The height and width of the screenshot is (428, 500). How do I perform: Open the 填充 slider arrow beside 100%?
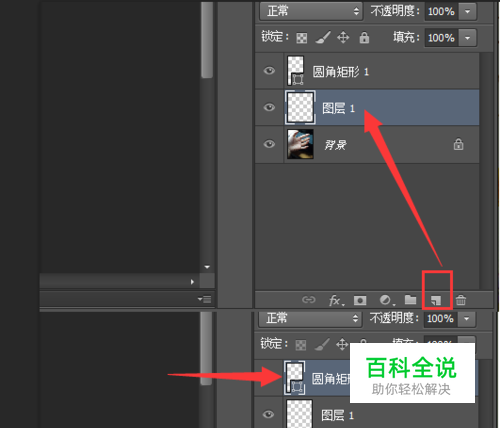(x=467, y=38)
